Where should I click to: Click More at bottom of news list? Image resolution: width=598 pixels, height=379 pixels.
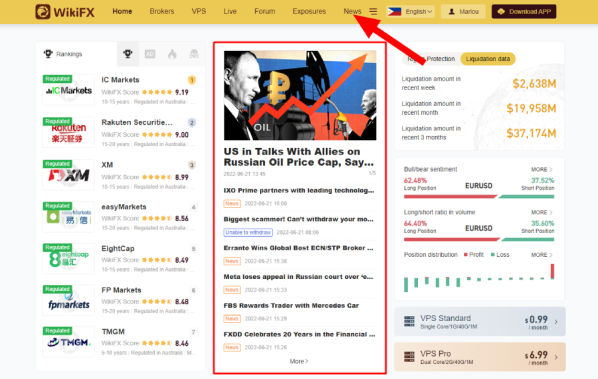click(299, 361)
